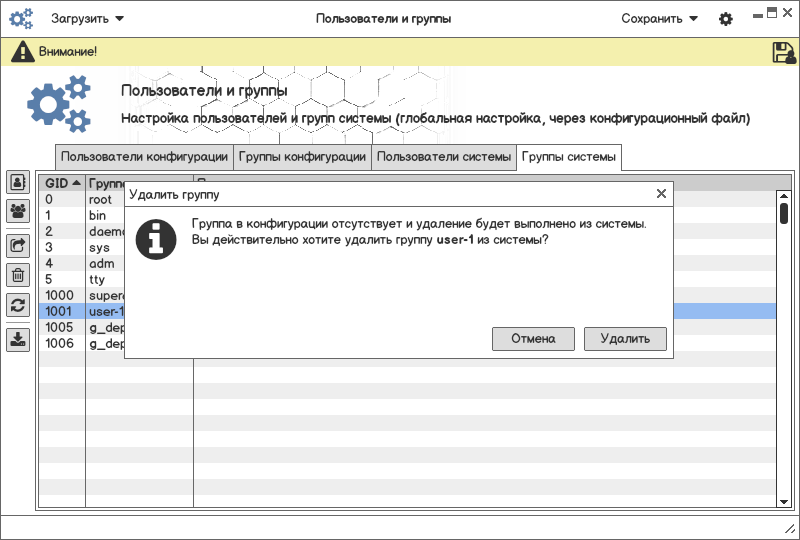This screenshot has width=800, height=540.
Task: Switch to Пользователи системы tab
Action: (444, 157)
